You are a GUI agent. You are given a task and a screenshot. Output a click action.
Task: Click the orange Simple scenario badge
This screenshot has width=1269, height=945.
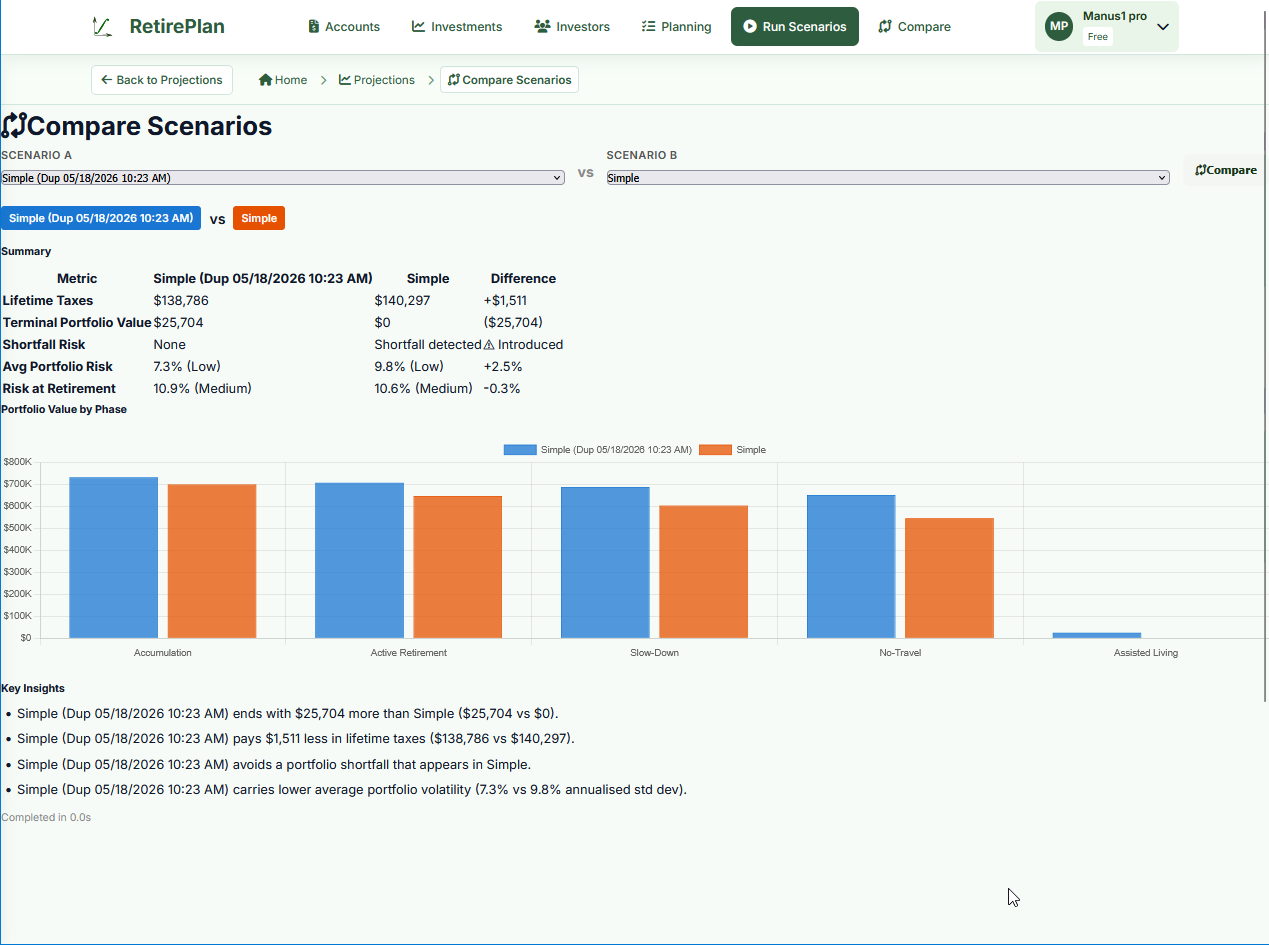[259, 218]
